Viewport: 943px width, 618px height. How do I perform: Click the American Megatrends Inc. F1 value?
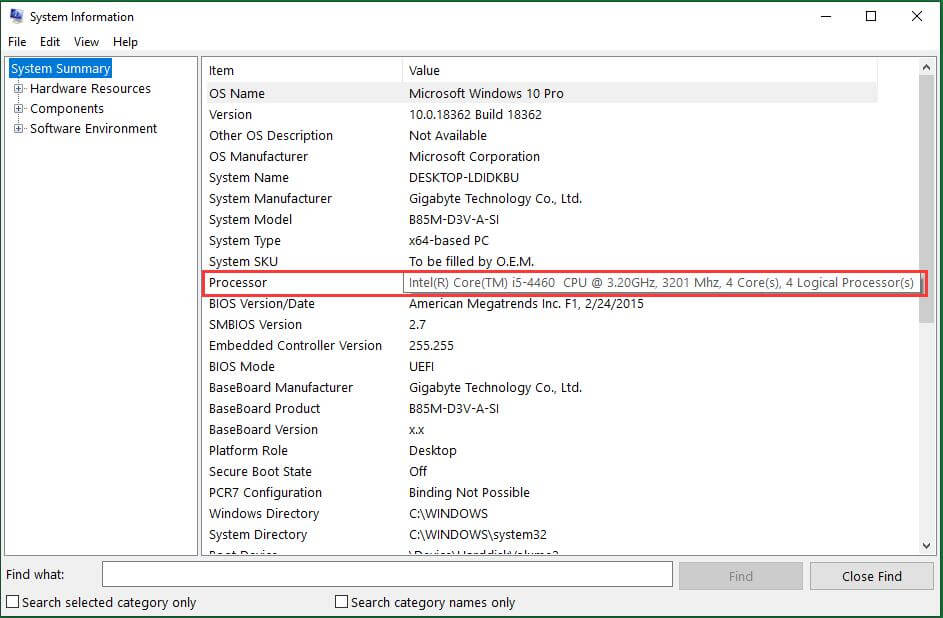(x=526, y=304)
